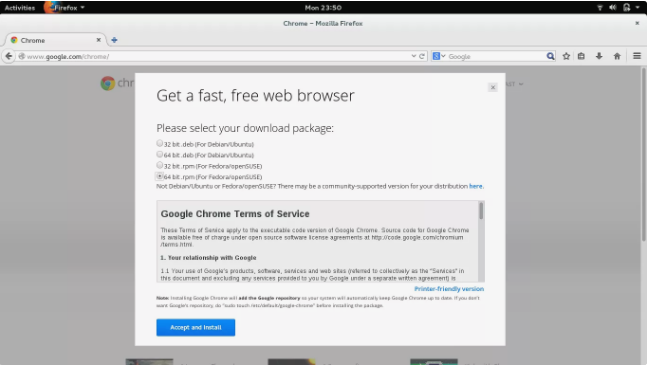Click the terms of service scrollbar thumb
Image resolution: width=651 pixels, height=366 pixels.
[481, 211]
